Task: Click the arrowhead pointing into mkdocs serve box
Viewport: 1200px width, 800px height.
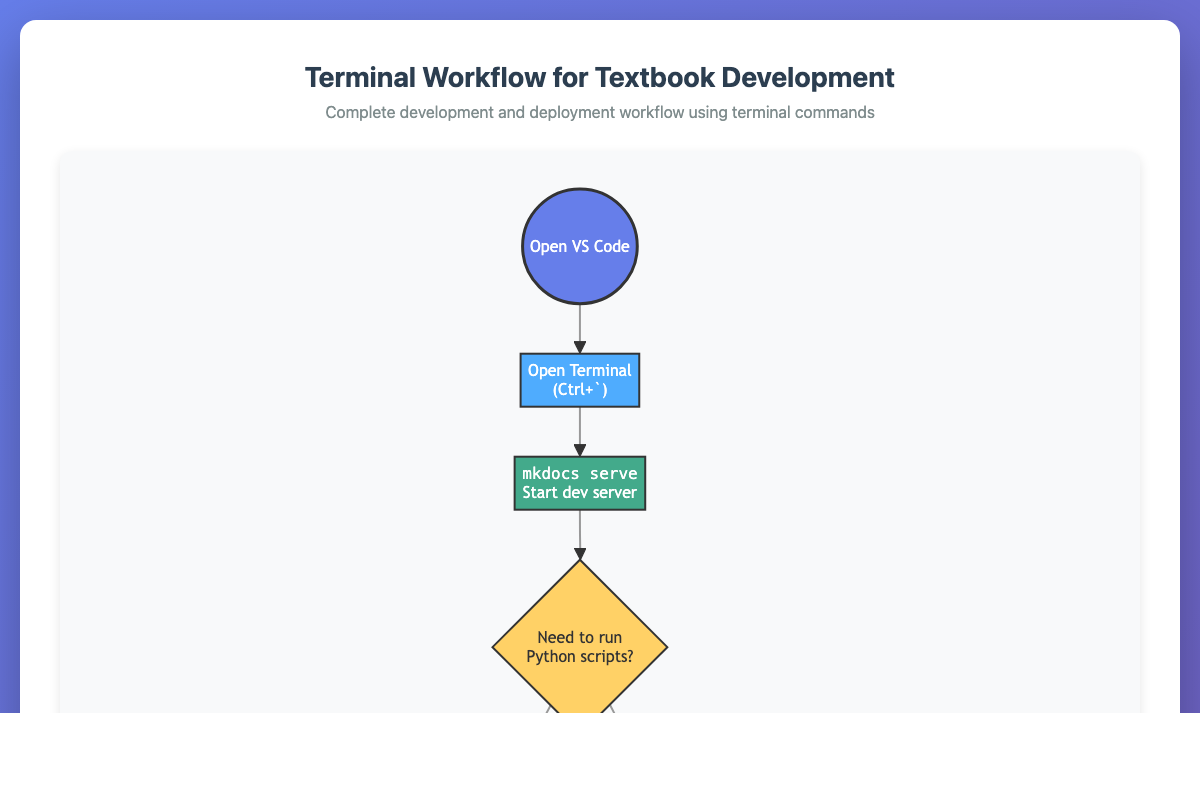Action: tap(580, 450)
